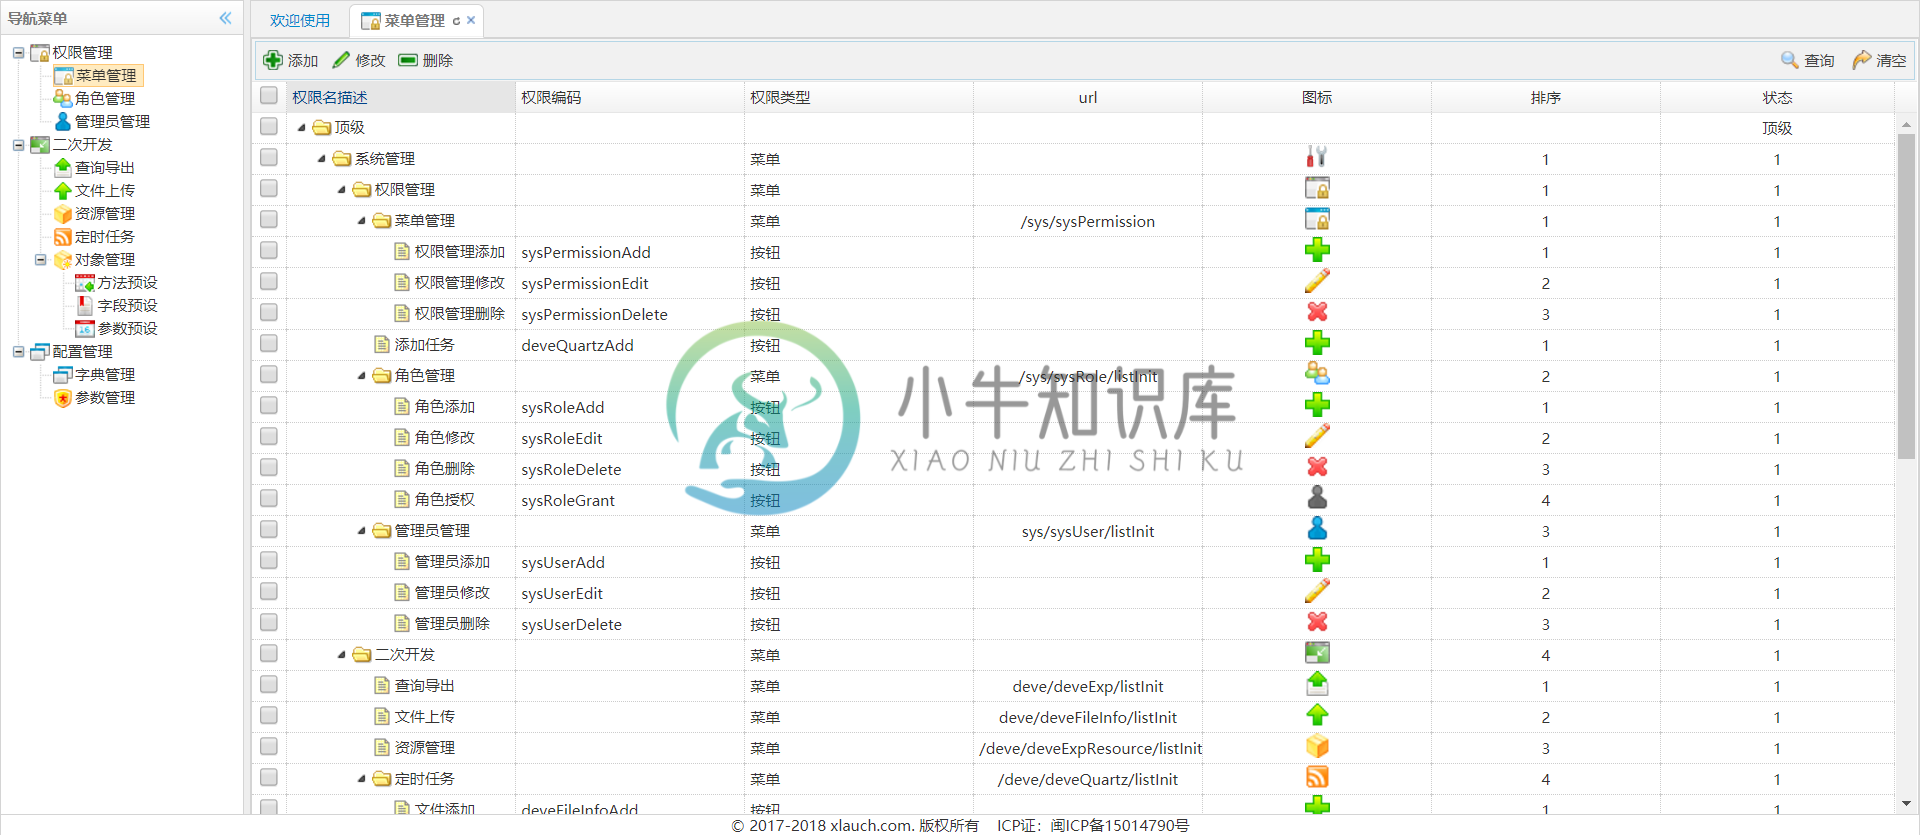Check the box for sysUserEdit row
The image size is (1920, 835).
click(269, 592)
